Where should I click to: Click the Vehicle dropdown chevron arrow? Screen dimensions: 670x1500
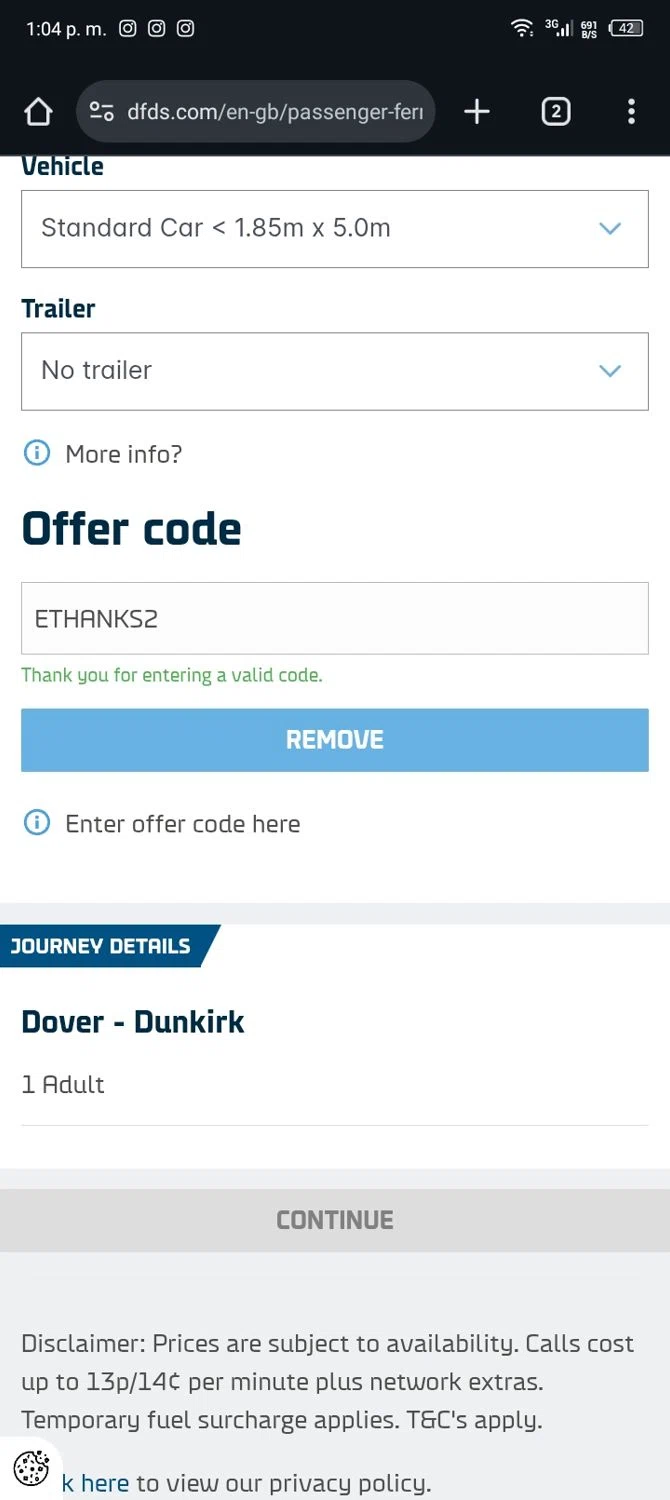pyautogui.click(x=610, y=229)
